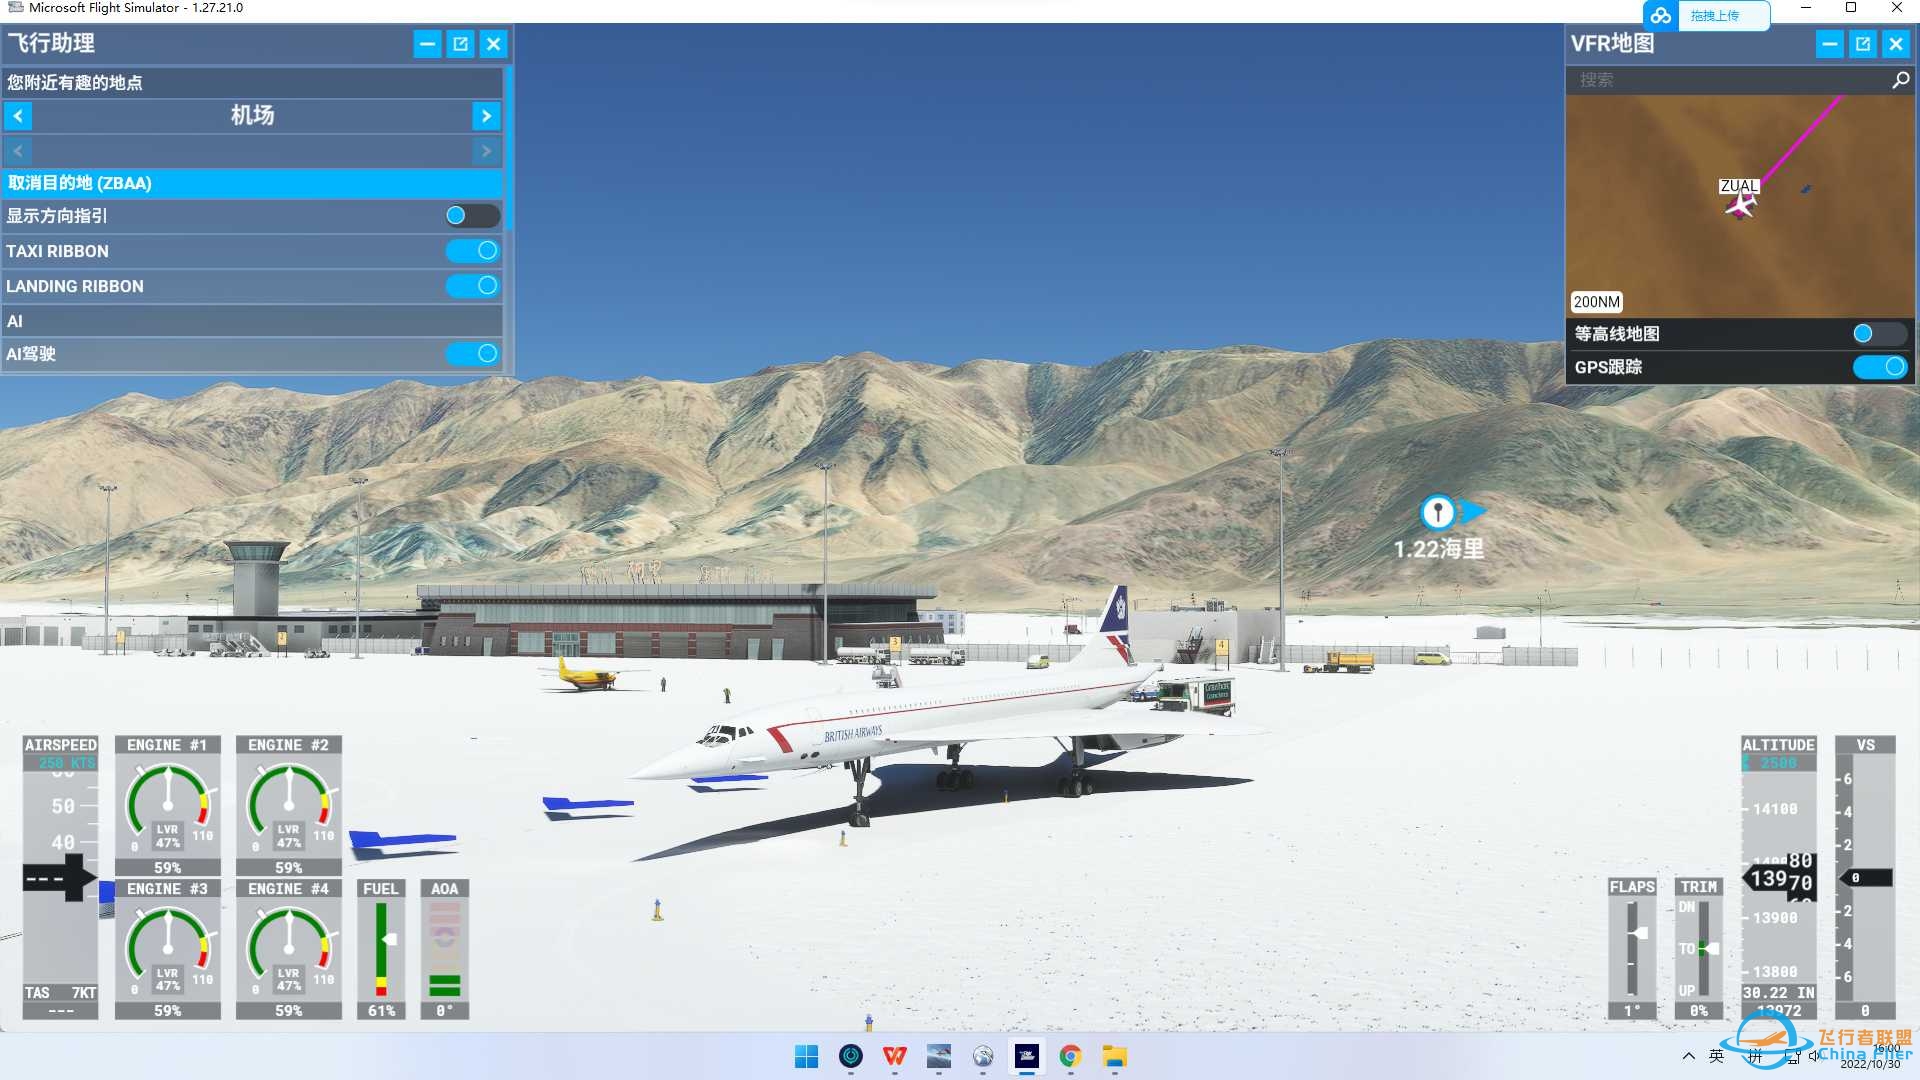Click the ZBAA destination cancel button
This screenshot has width=1920, height=1080.
coord(251,182)
